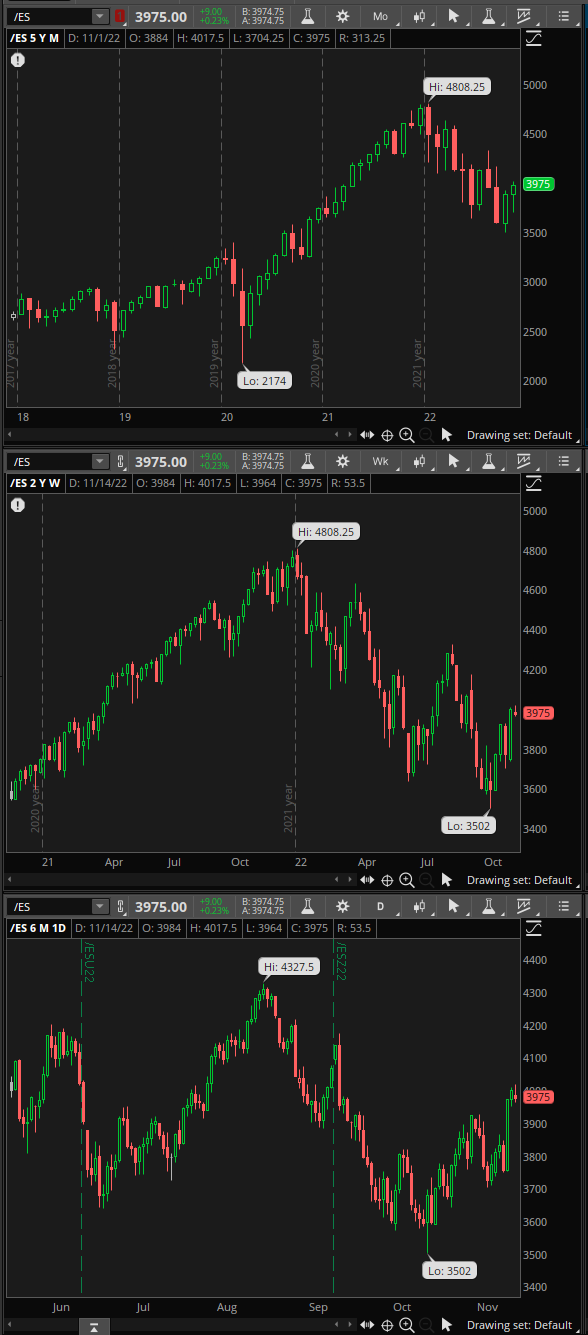Click crosshair pan icon under weekly chart
588x1335 pixels.
[387, 880]
